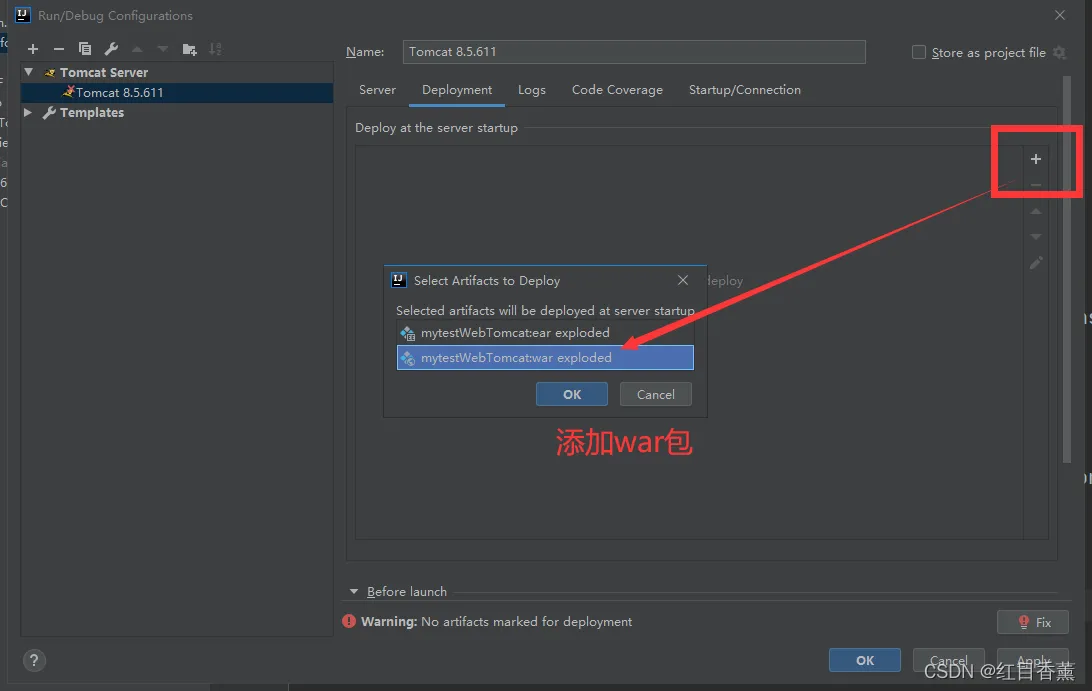Viewport: 1092px width, 691px height.
Task: Collapse the Tomcat Server tree node
Action: click(29, 72)
